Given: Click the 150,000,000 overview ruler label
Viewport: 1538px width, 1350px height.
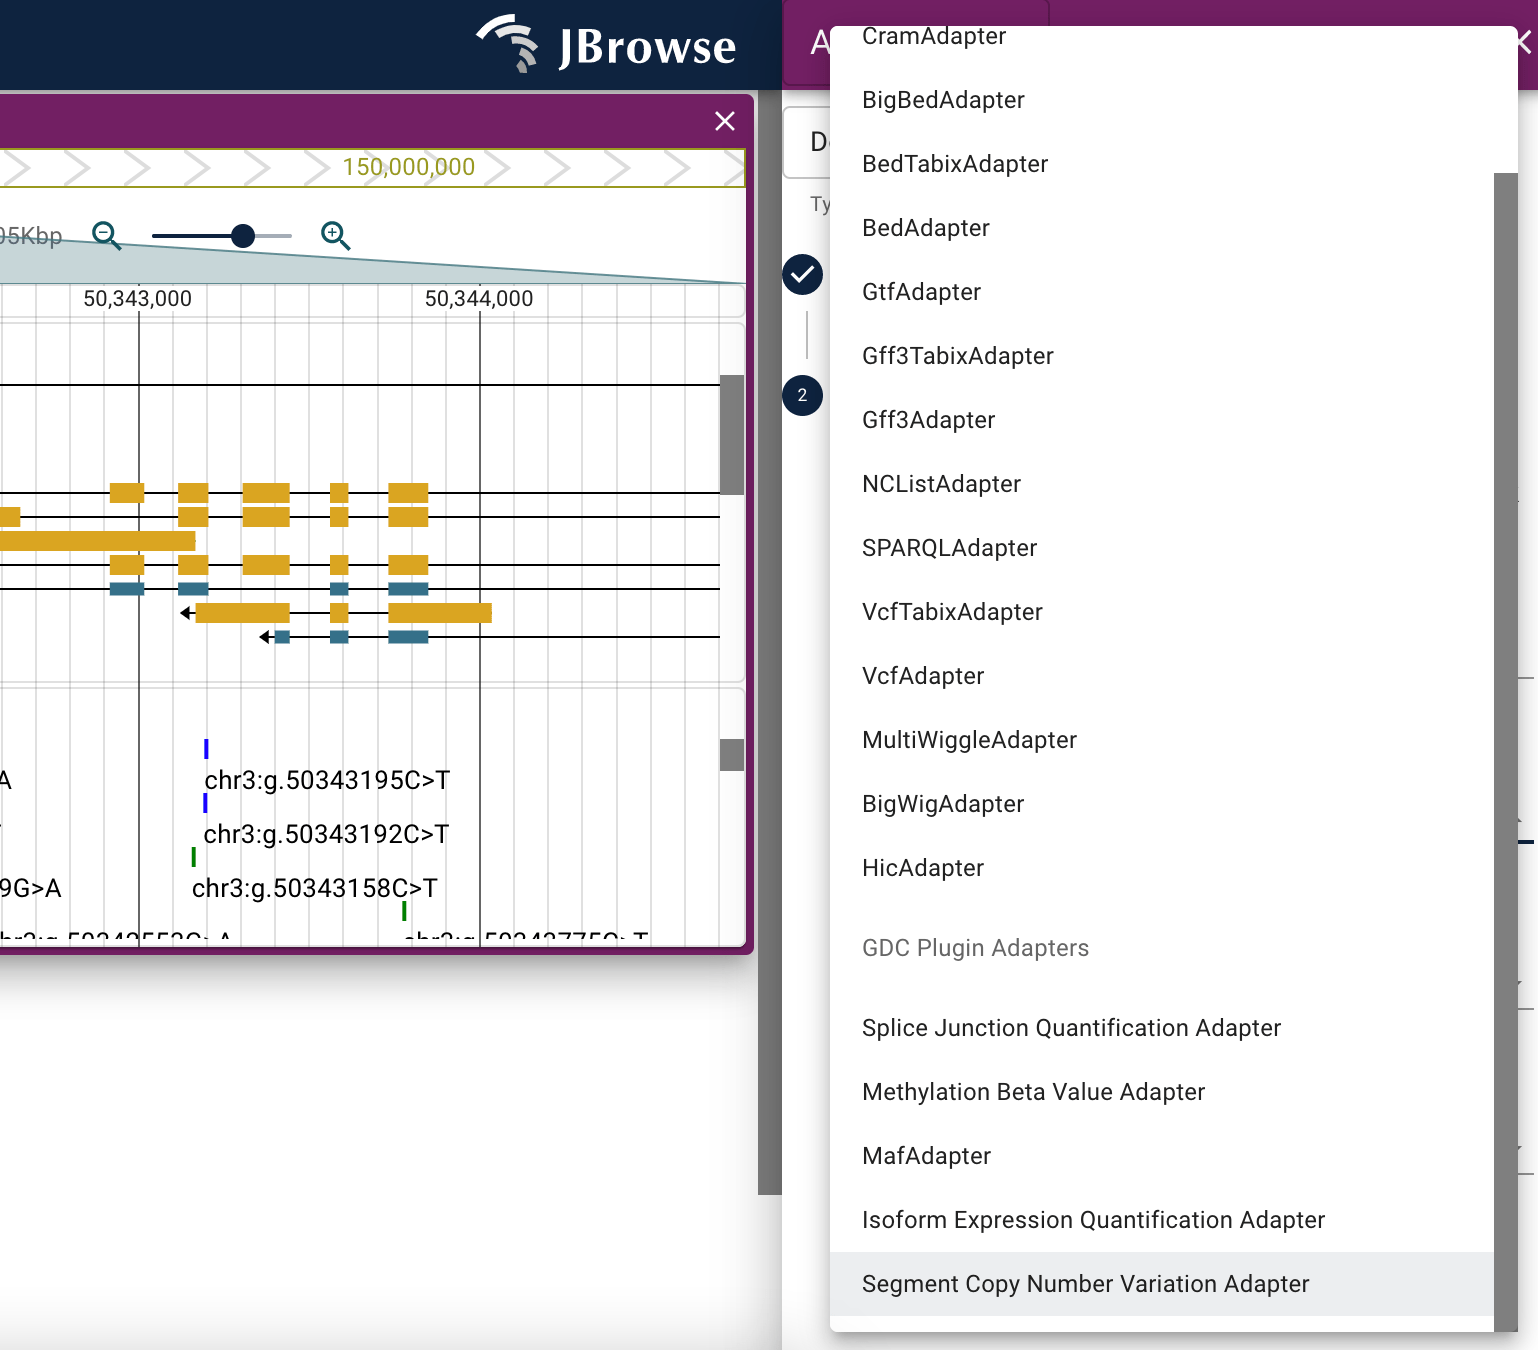Looking at the screenshot, I should [x=409, y=167].
